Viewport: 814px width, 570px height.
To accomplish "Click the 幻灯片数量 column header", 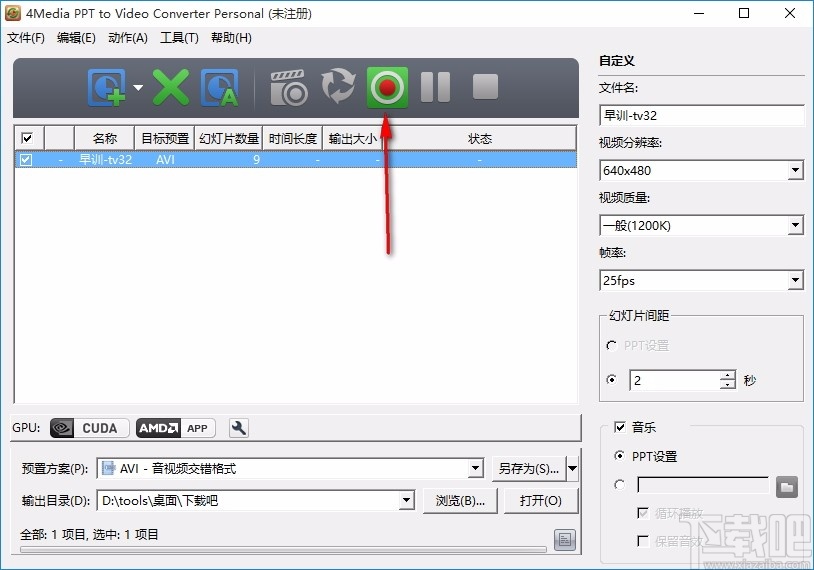I will pos(228,139).
